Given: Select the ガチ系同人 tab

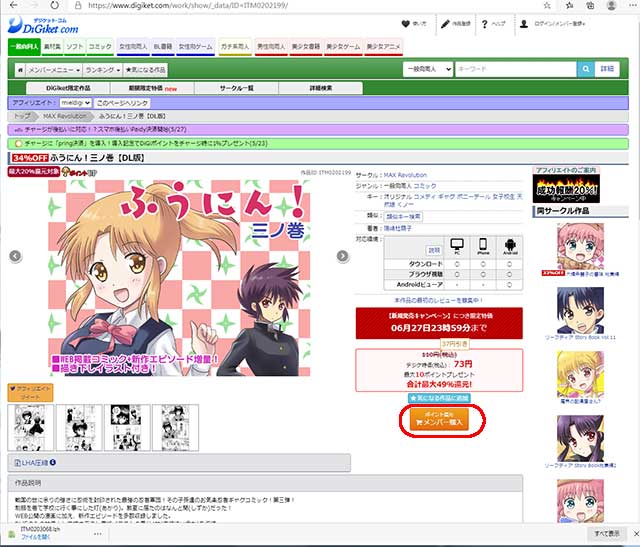Looking at the screenshot, I should pos(235,47).
